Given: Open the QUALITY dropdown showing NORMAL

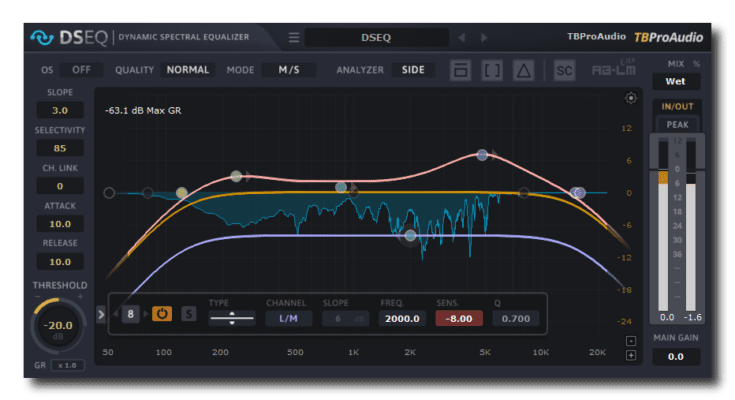Looking at the screenshot, I should [188, 70].
